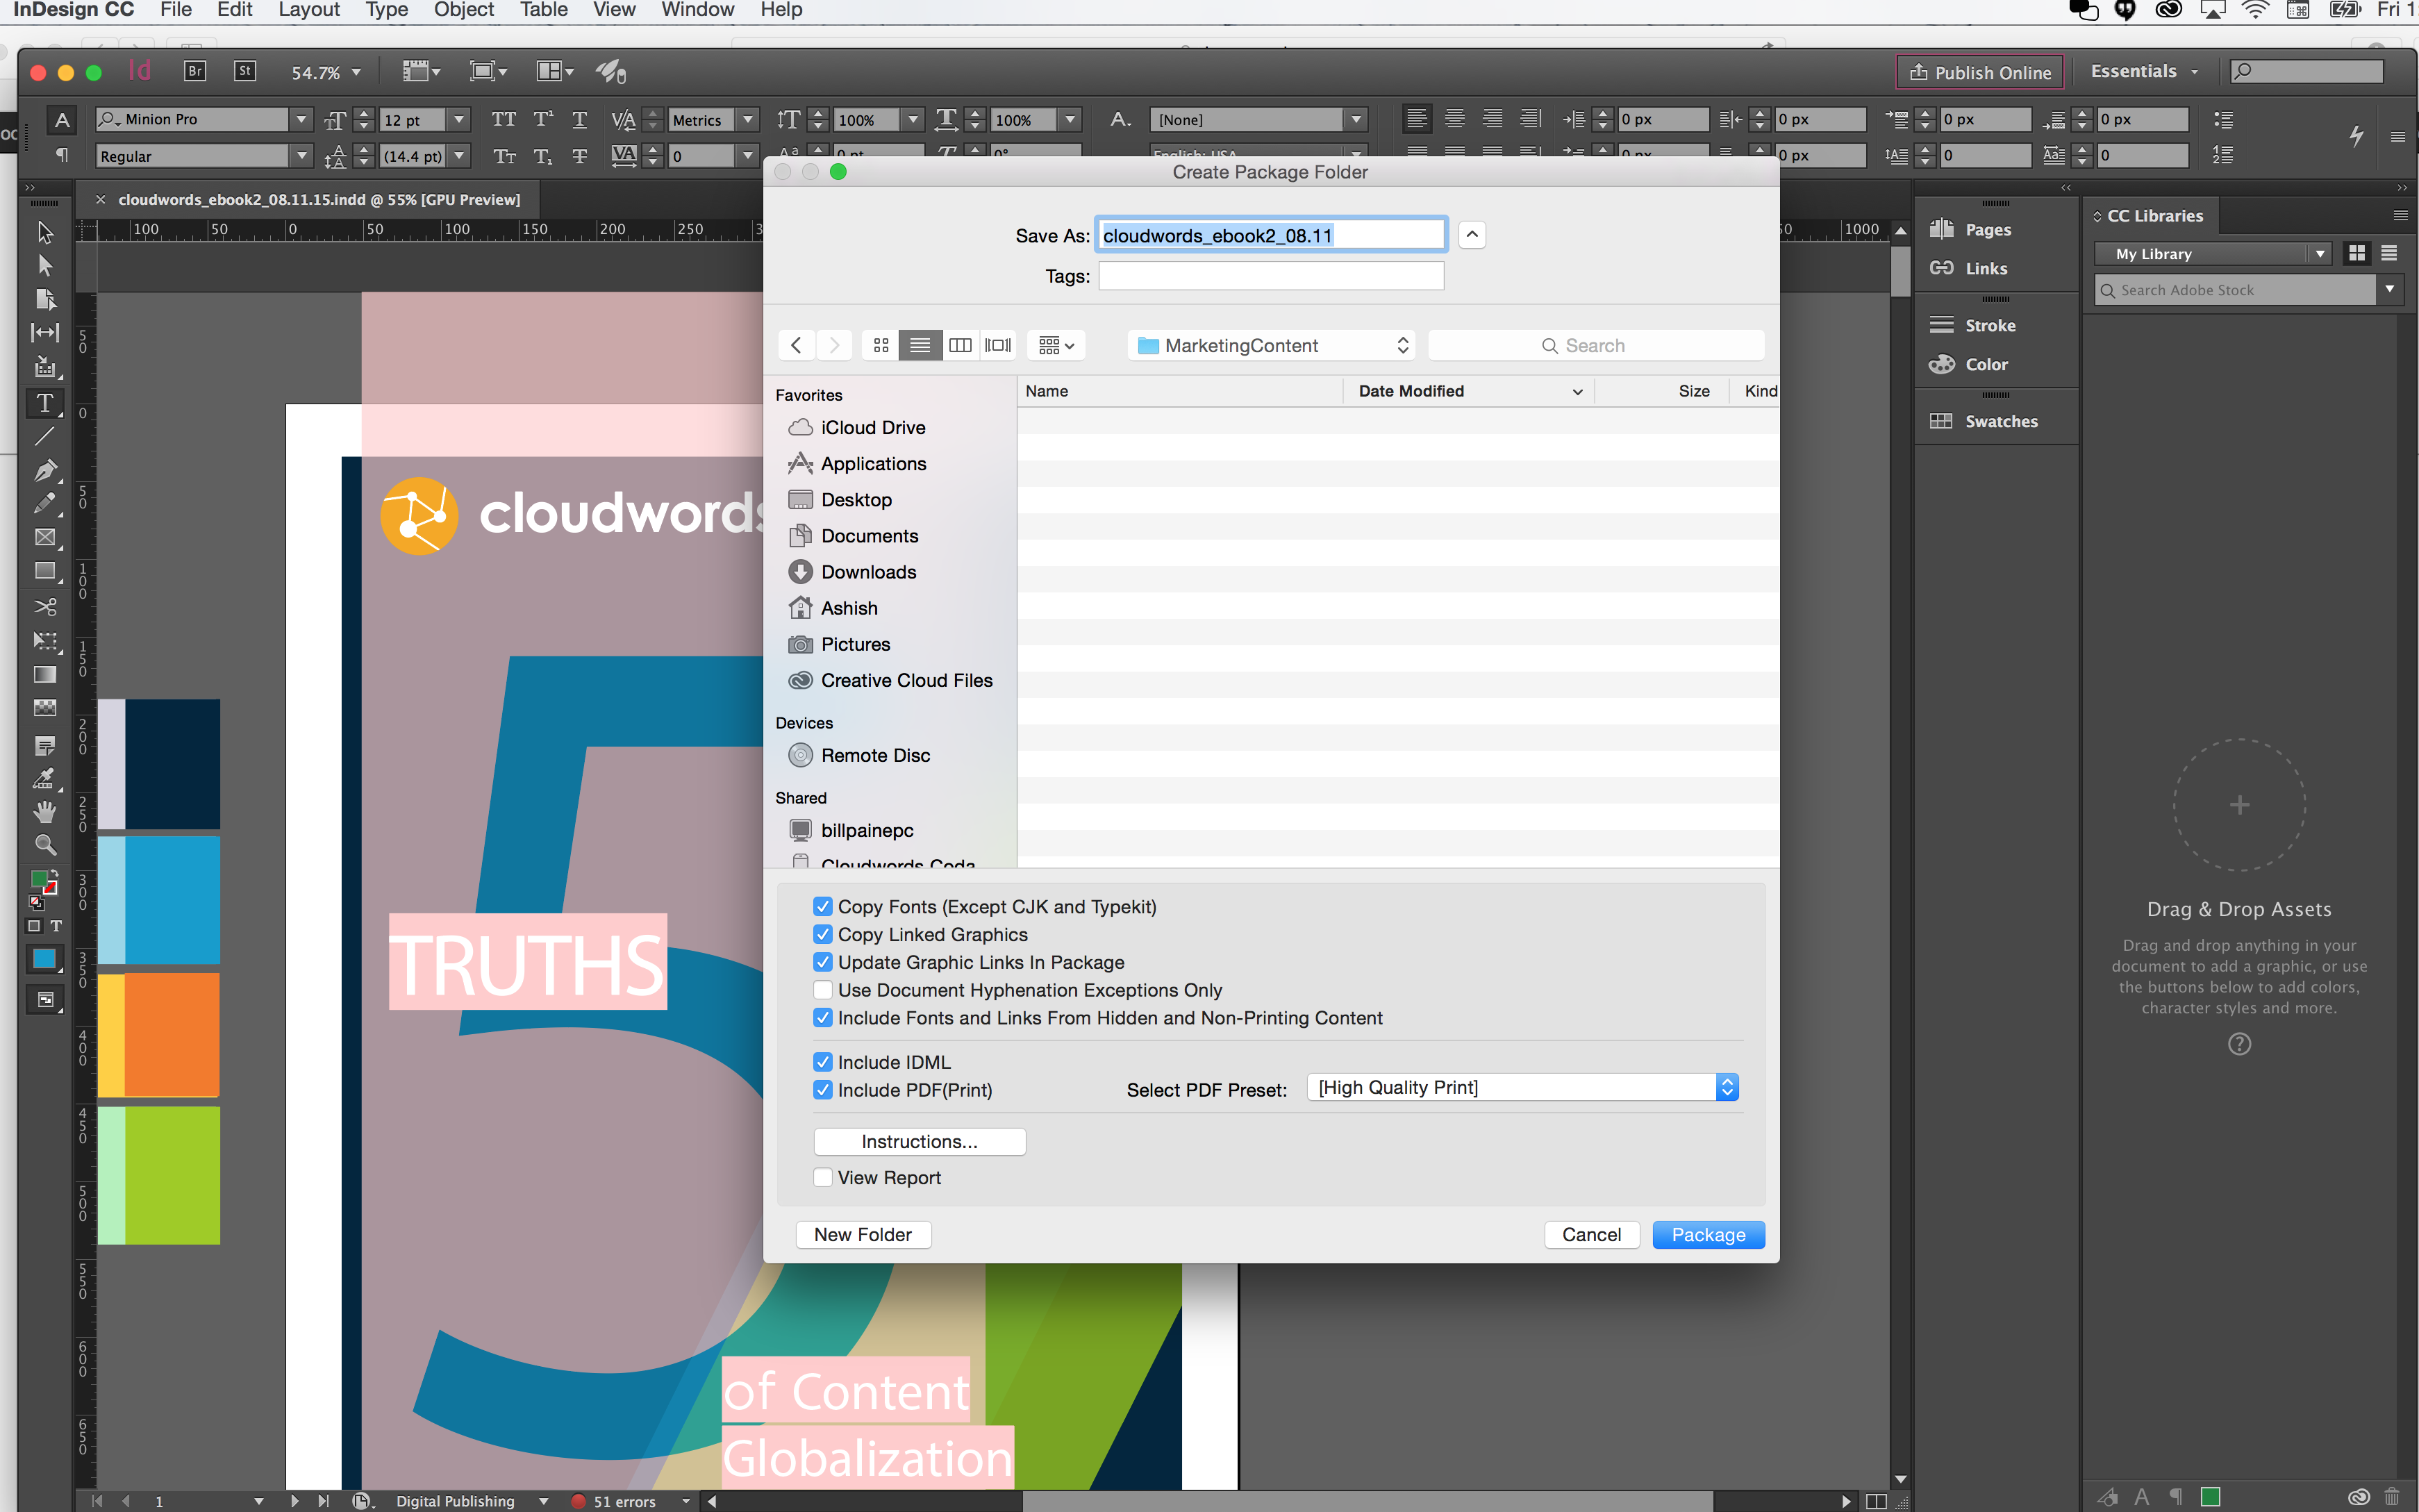Screen dimensions: 2419x1512
Task: Click the Instructions... button
Action: [x=919, y=1141]
